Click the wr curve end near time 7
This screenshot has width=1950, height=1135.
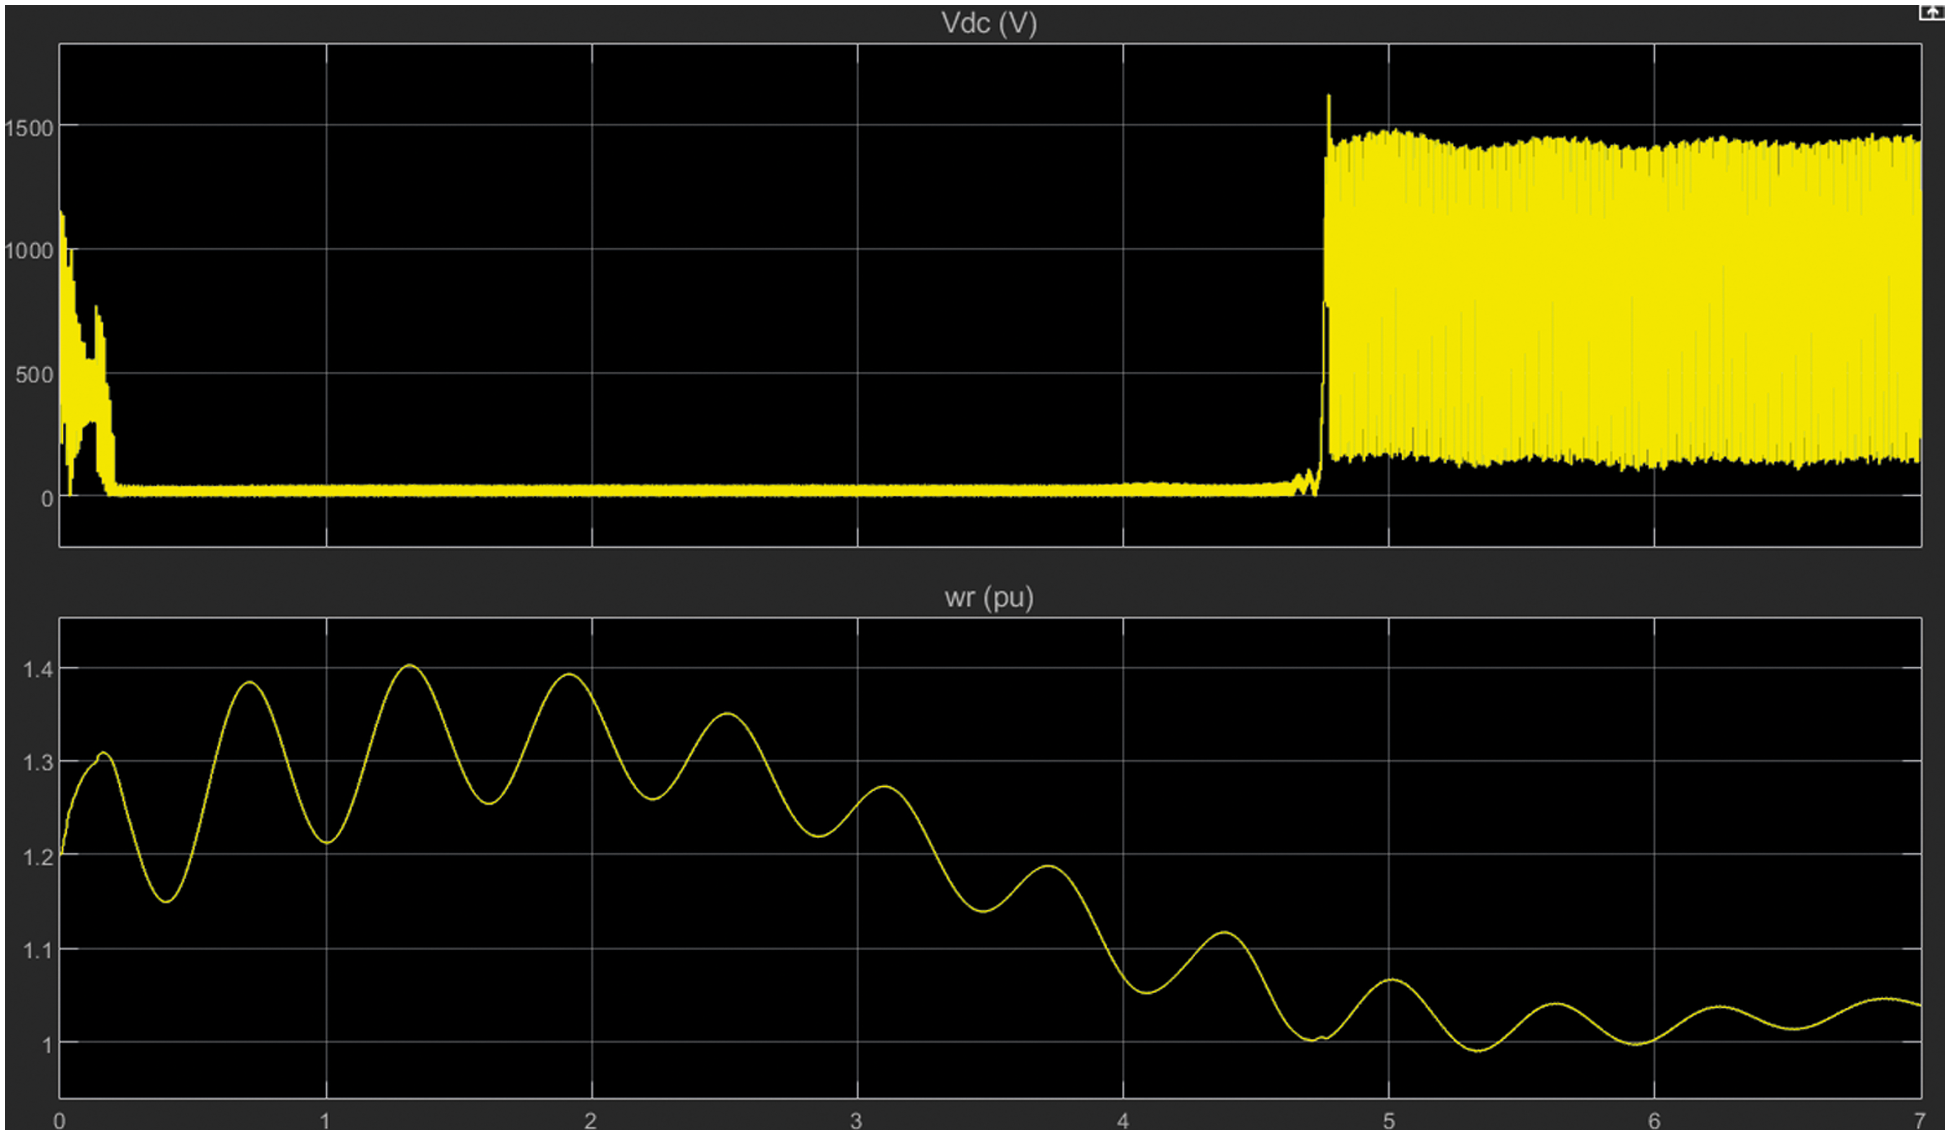tap(1918, 1004)
